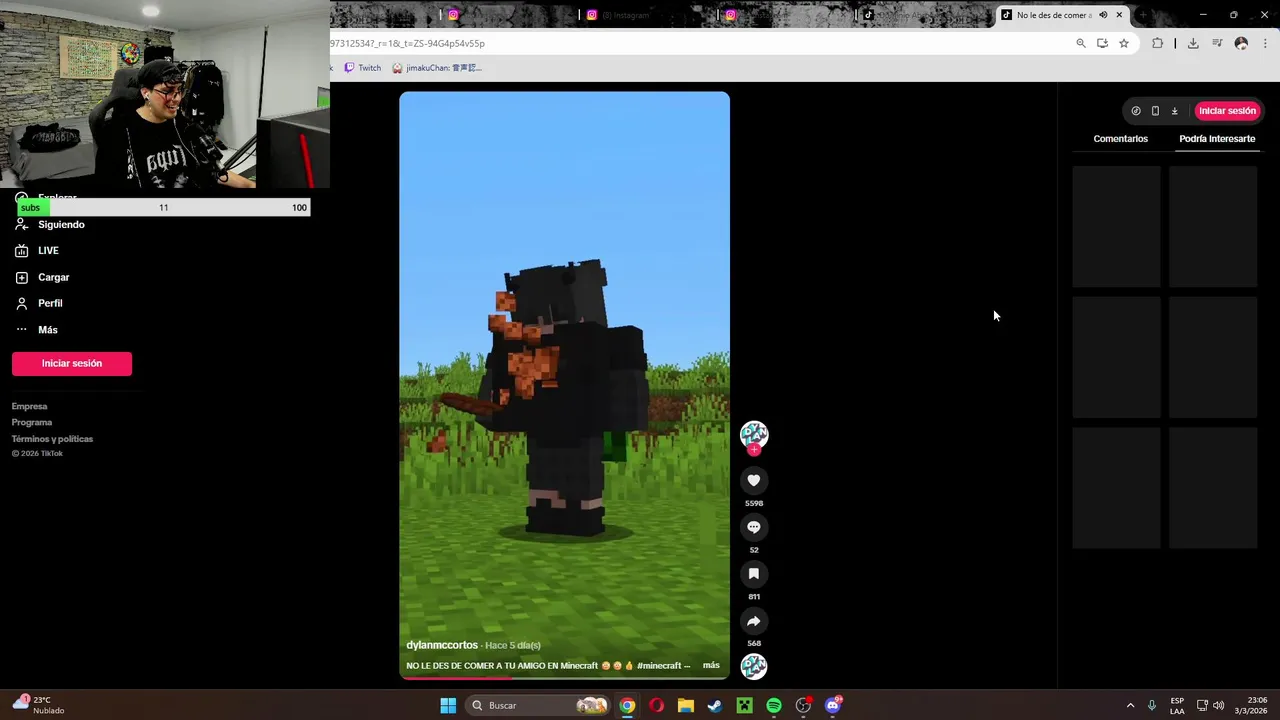The image size is (1280, 720).
Task: Switch to the Comentarios tab
Action: [x=1120, y=139]
